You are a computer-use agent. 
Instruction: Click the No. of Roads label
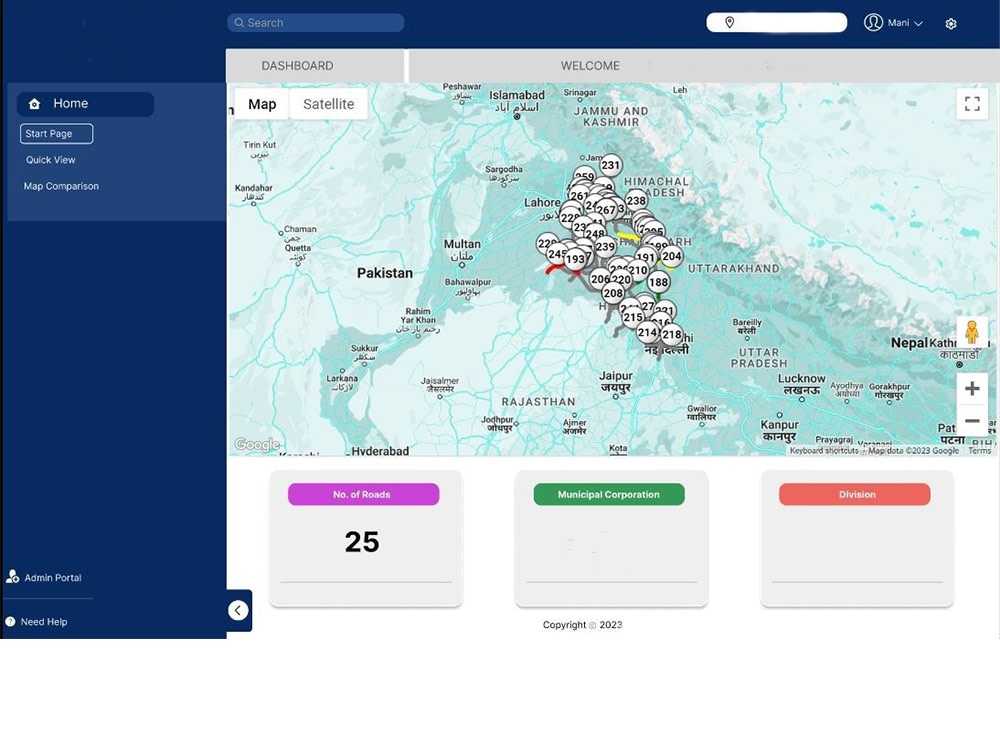pyautogui.click(x=363, y=494)
